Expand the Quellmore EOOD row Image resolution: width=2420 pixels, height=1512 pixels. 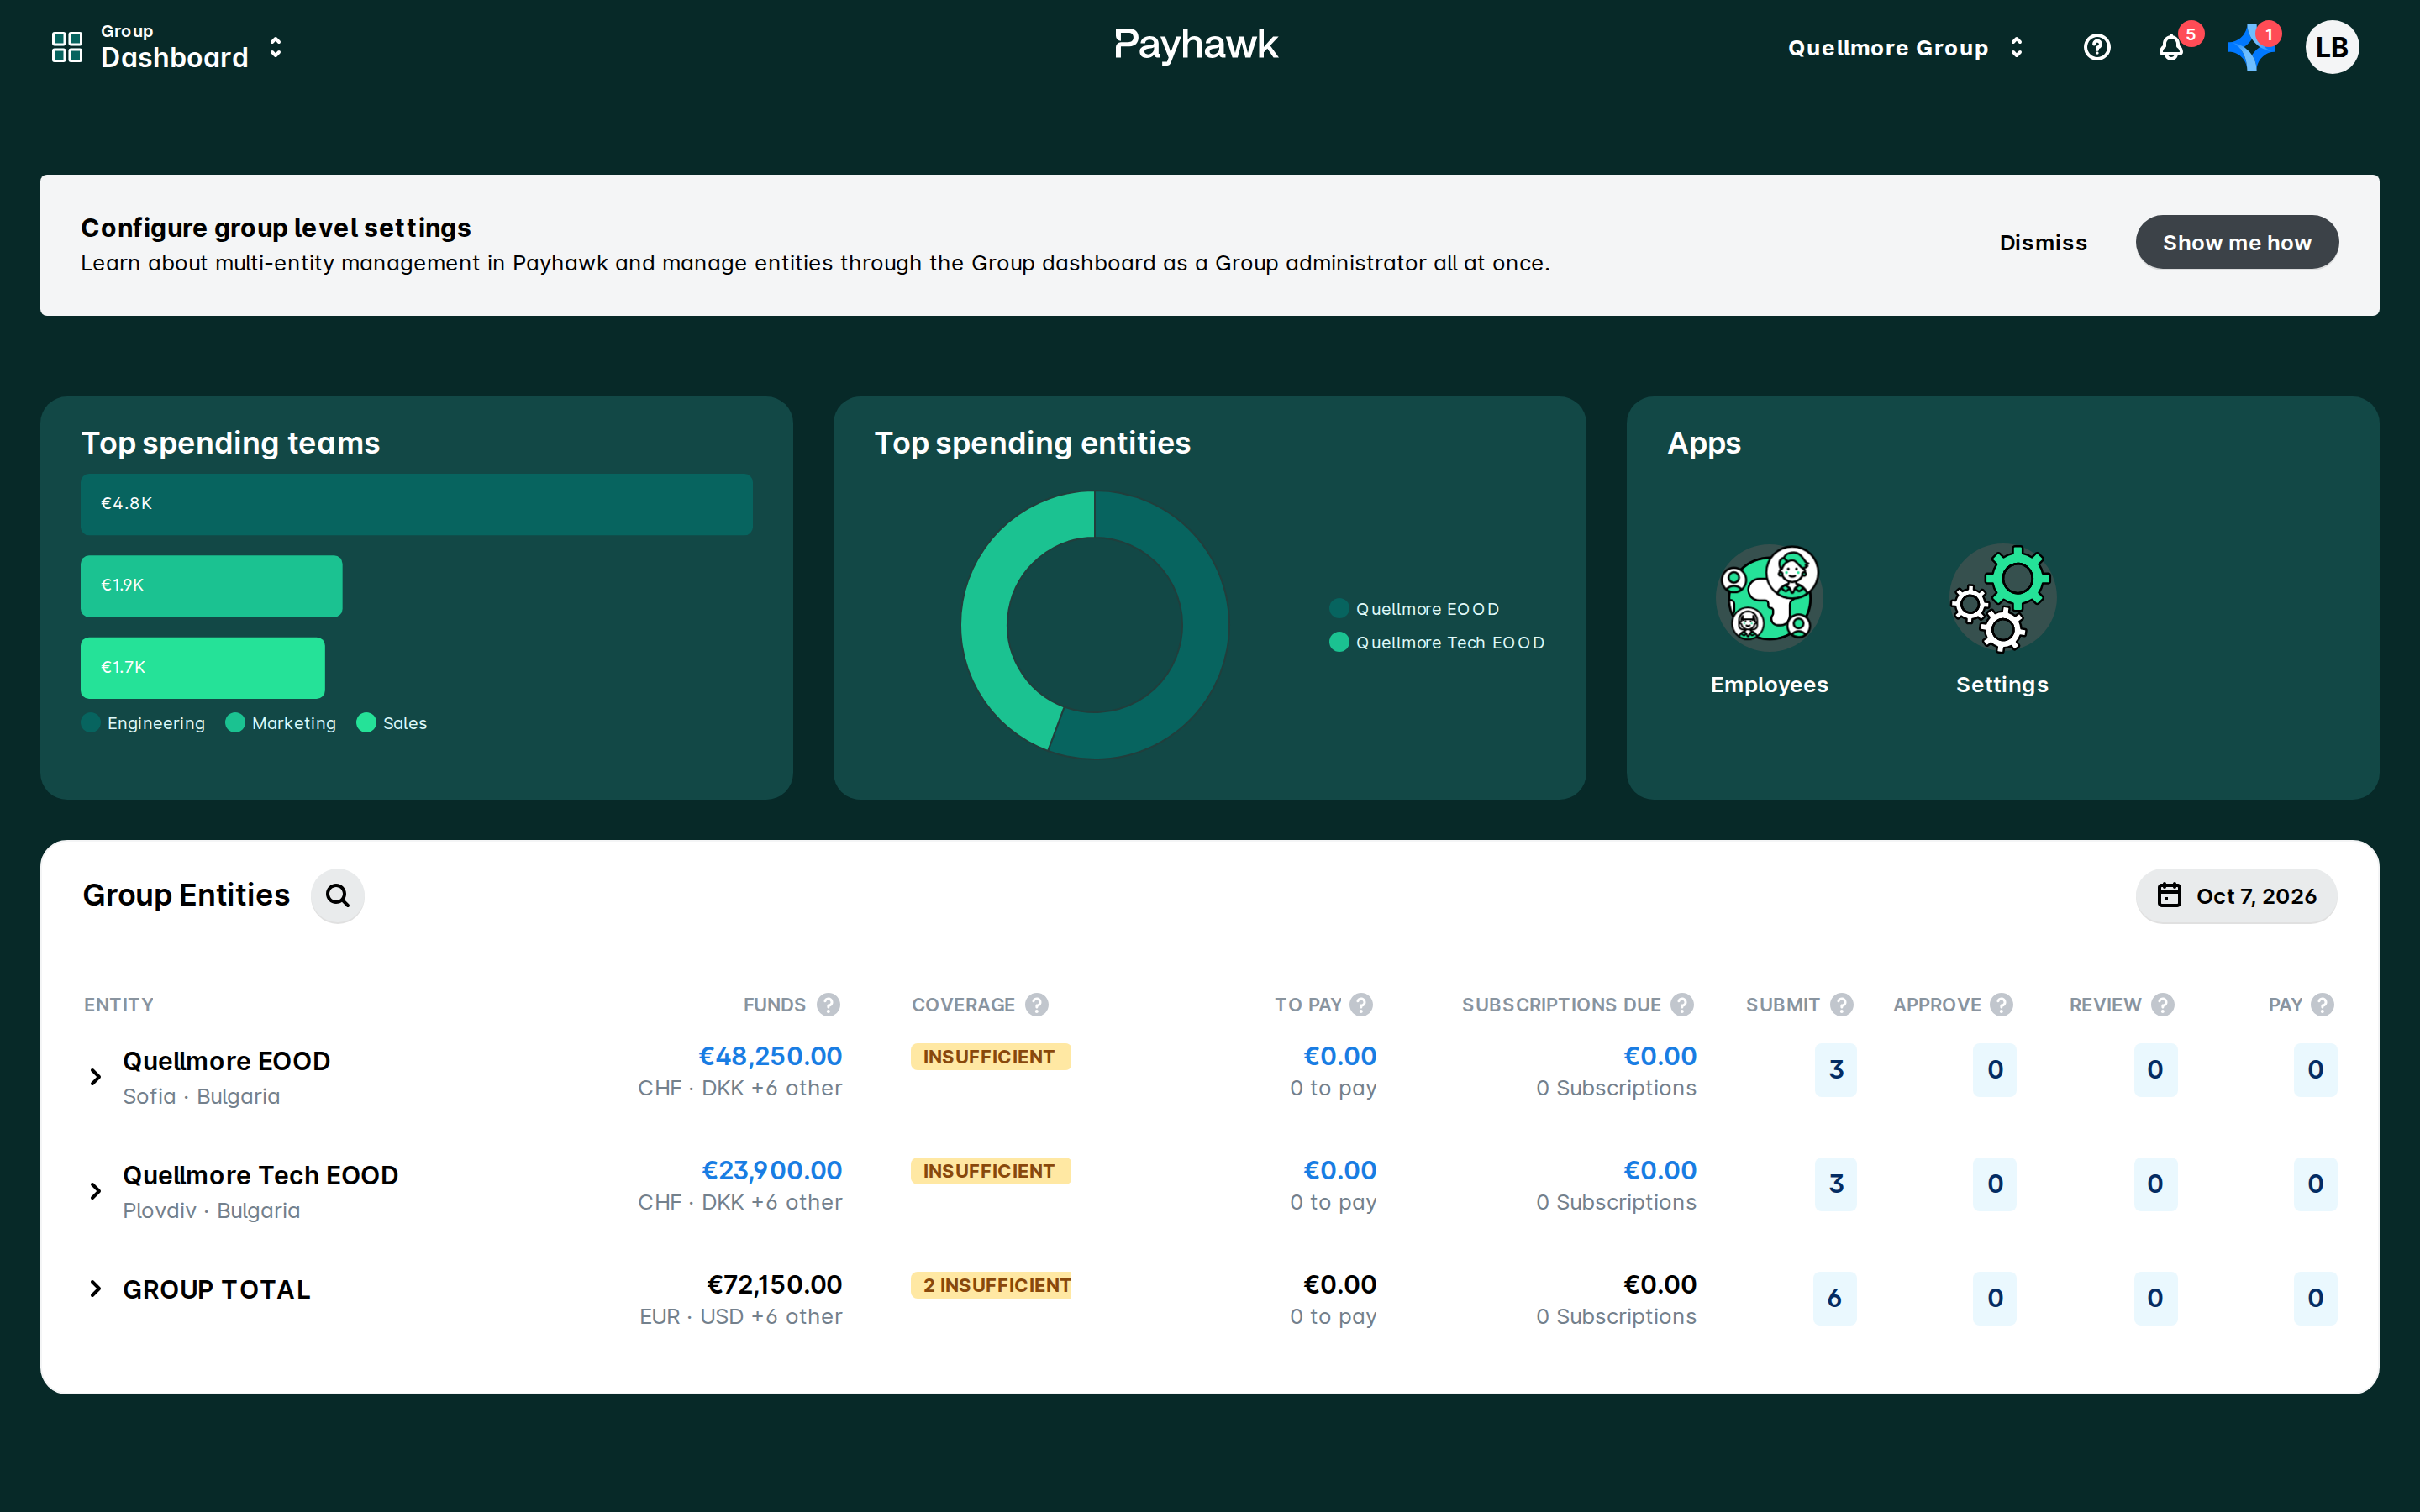click(95, 1077)
